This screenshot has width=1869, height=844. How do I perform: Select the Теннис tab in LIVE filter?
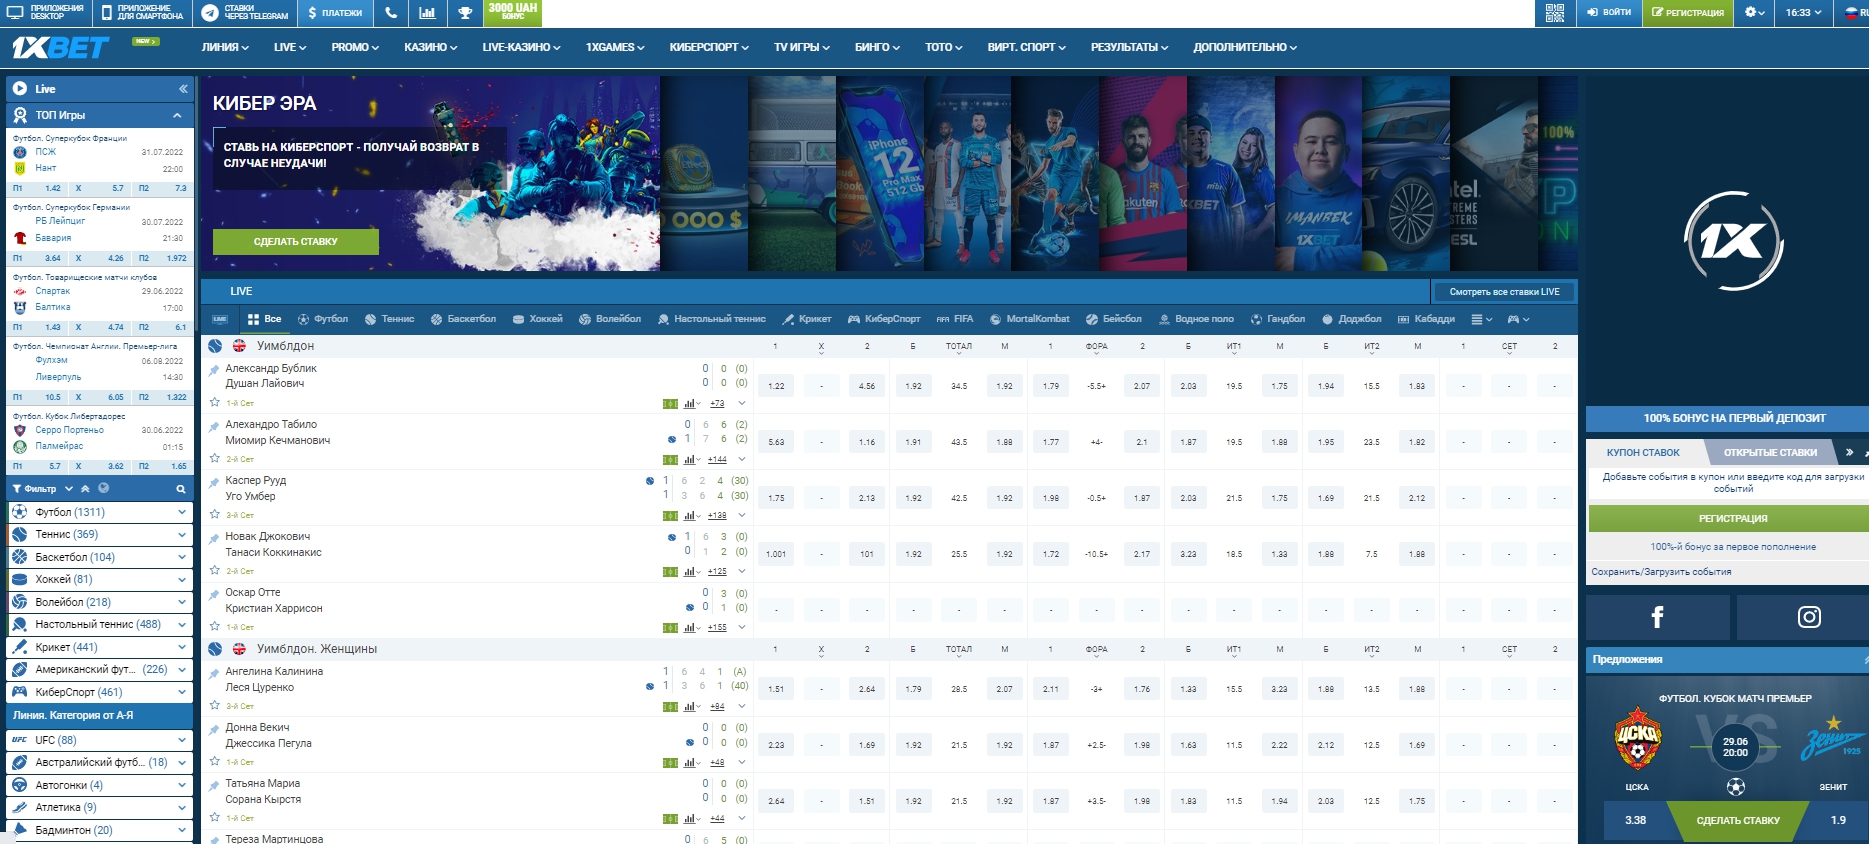390,319
